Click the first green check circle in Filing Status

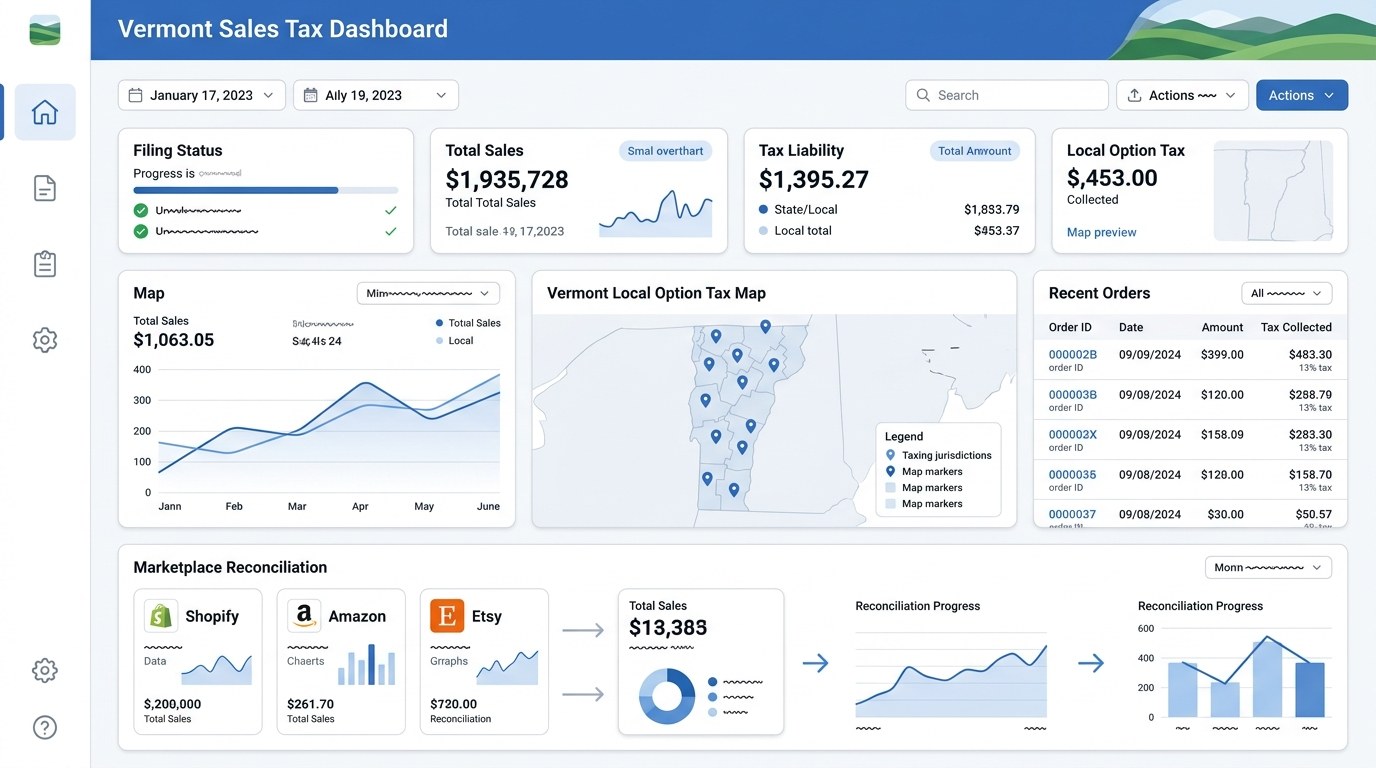pyautogui.click(x=141, y=210)
